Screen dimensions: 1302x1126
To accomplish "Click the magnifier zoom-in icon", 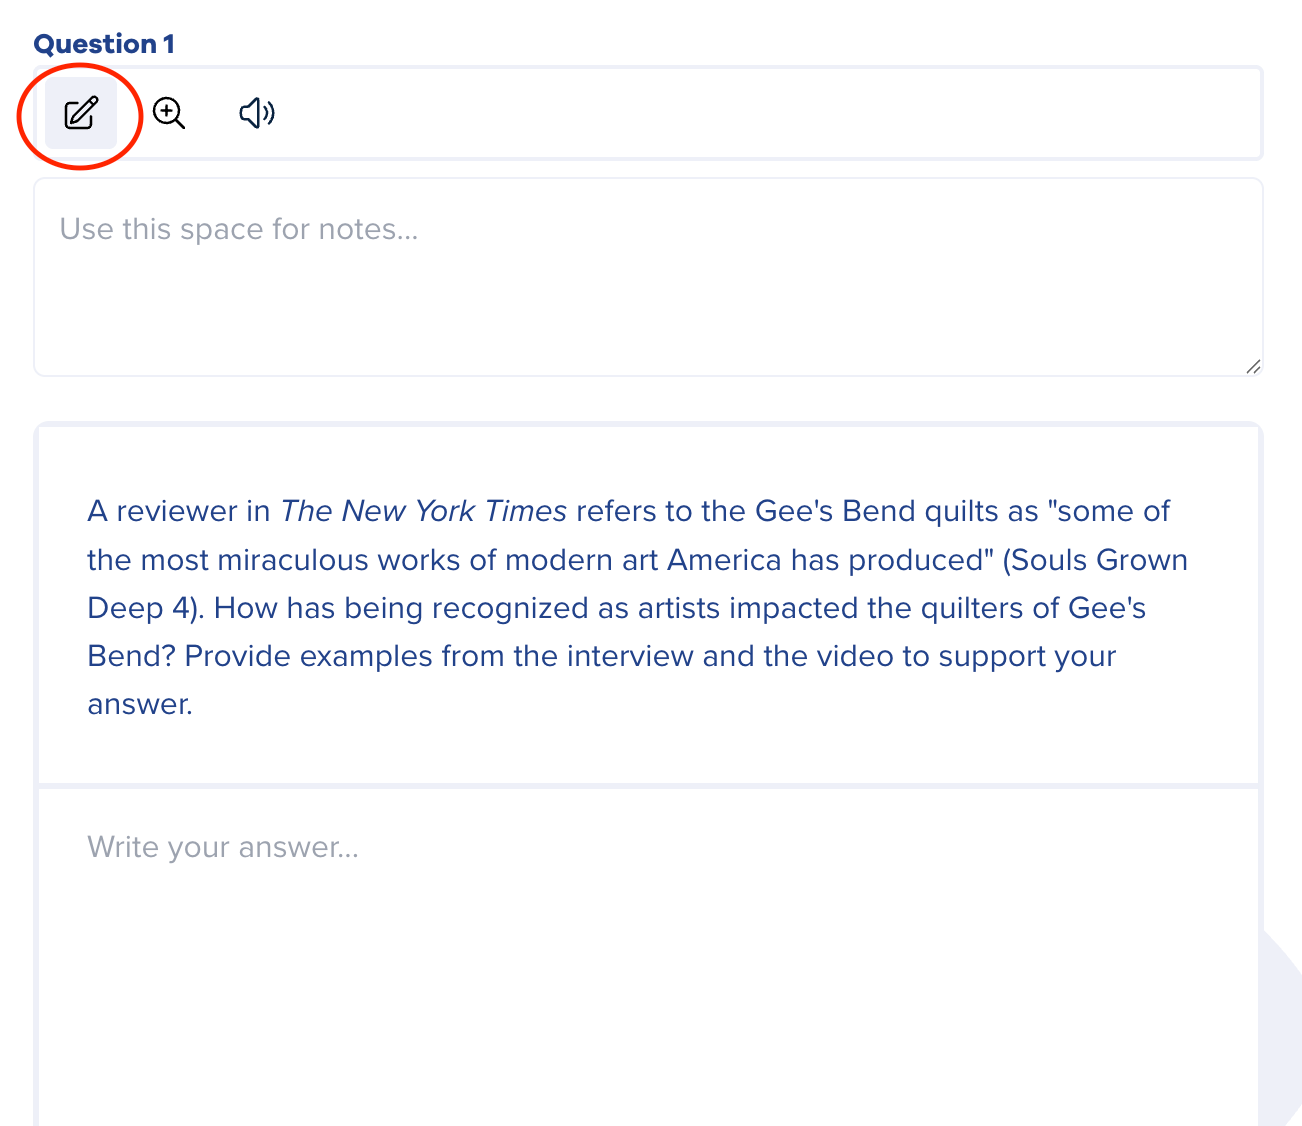I will pos(169,113).
